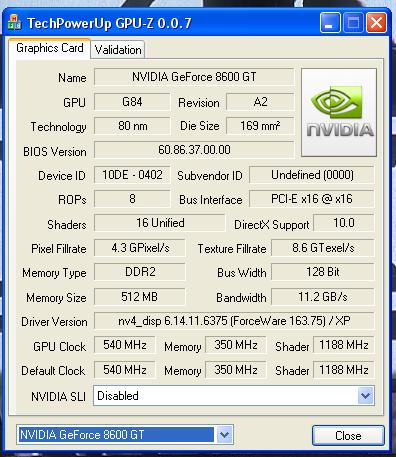Click the "BIOS Version" label
This screenshot has width=396, height=457.
coord(55,152)
